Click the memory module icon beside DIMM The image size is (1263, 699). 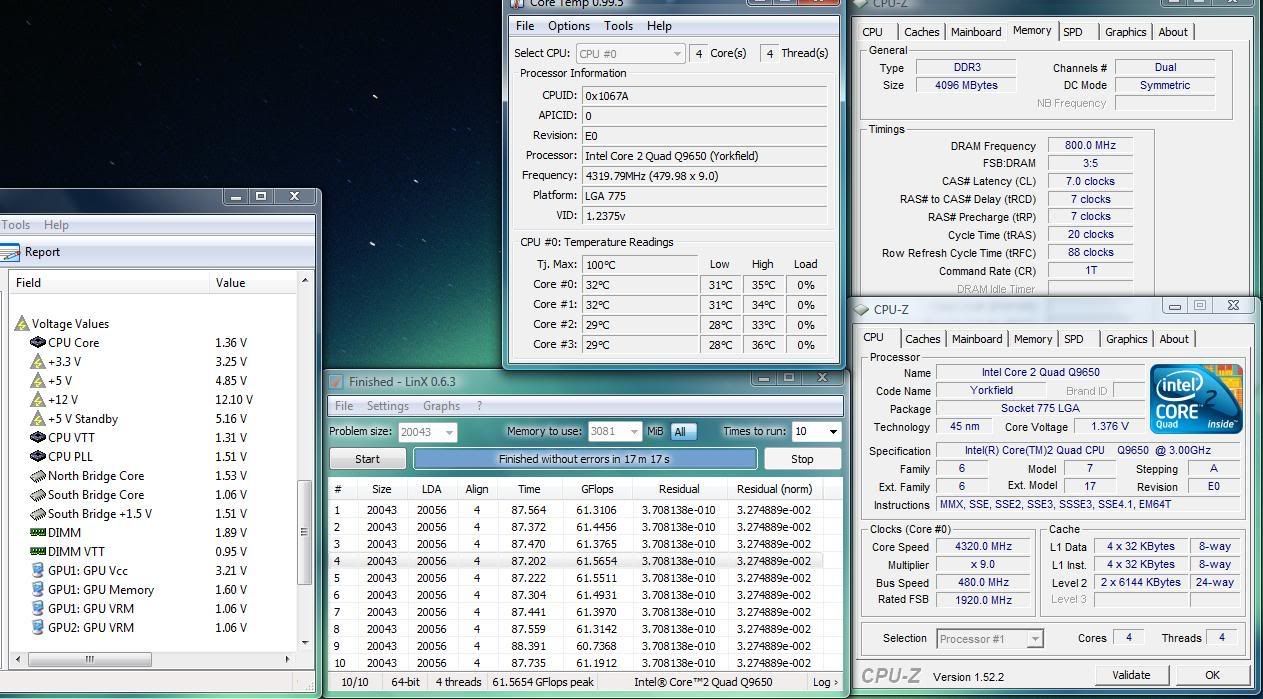tap(38, 533)
